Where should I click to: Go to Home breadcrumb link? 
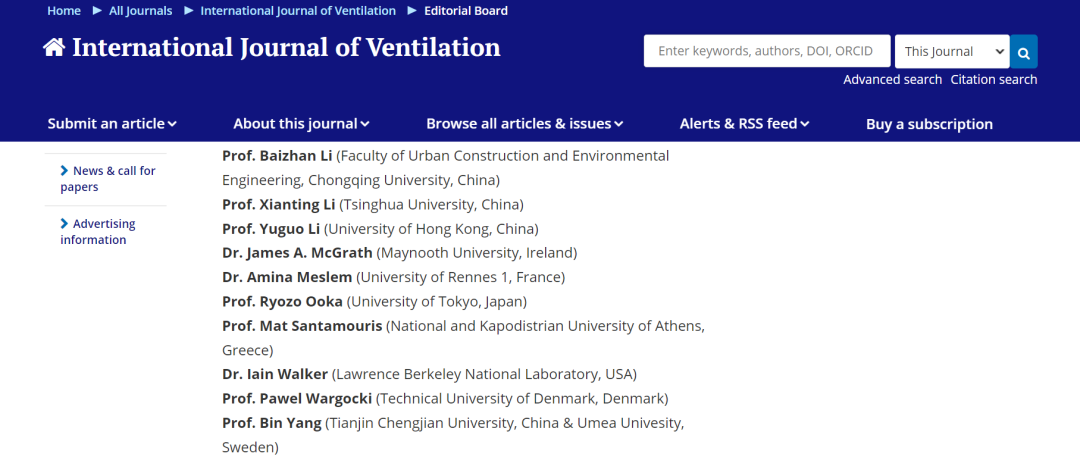pos(64,11)
